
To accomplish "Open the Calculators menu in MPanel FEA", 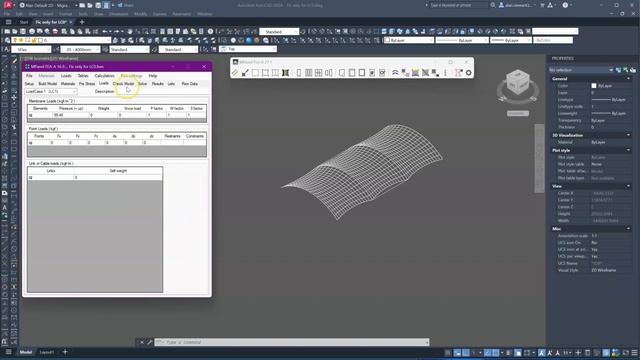I will [104, 76].
